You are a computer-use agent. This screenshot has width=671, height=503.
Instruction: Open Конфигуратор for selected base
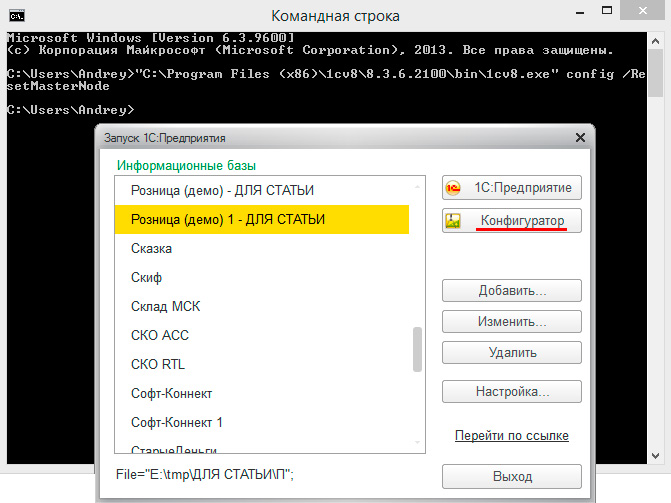511,220
